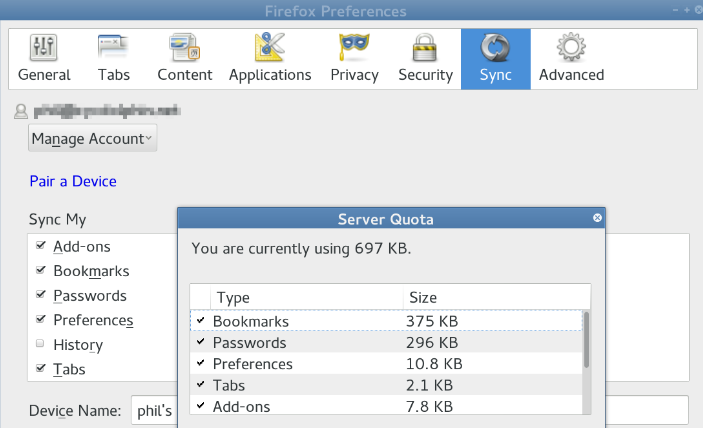Viewport: 703px width, 428px height.
Task: Switch to the General label tab
Action: 44,75
